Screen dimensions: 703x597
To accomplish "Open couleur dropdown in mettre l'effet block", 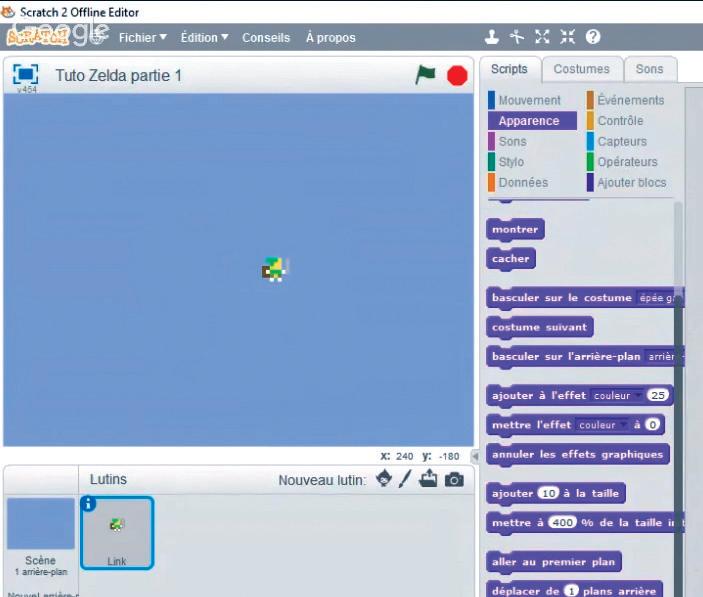I will [x=602, y=424].
